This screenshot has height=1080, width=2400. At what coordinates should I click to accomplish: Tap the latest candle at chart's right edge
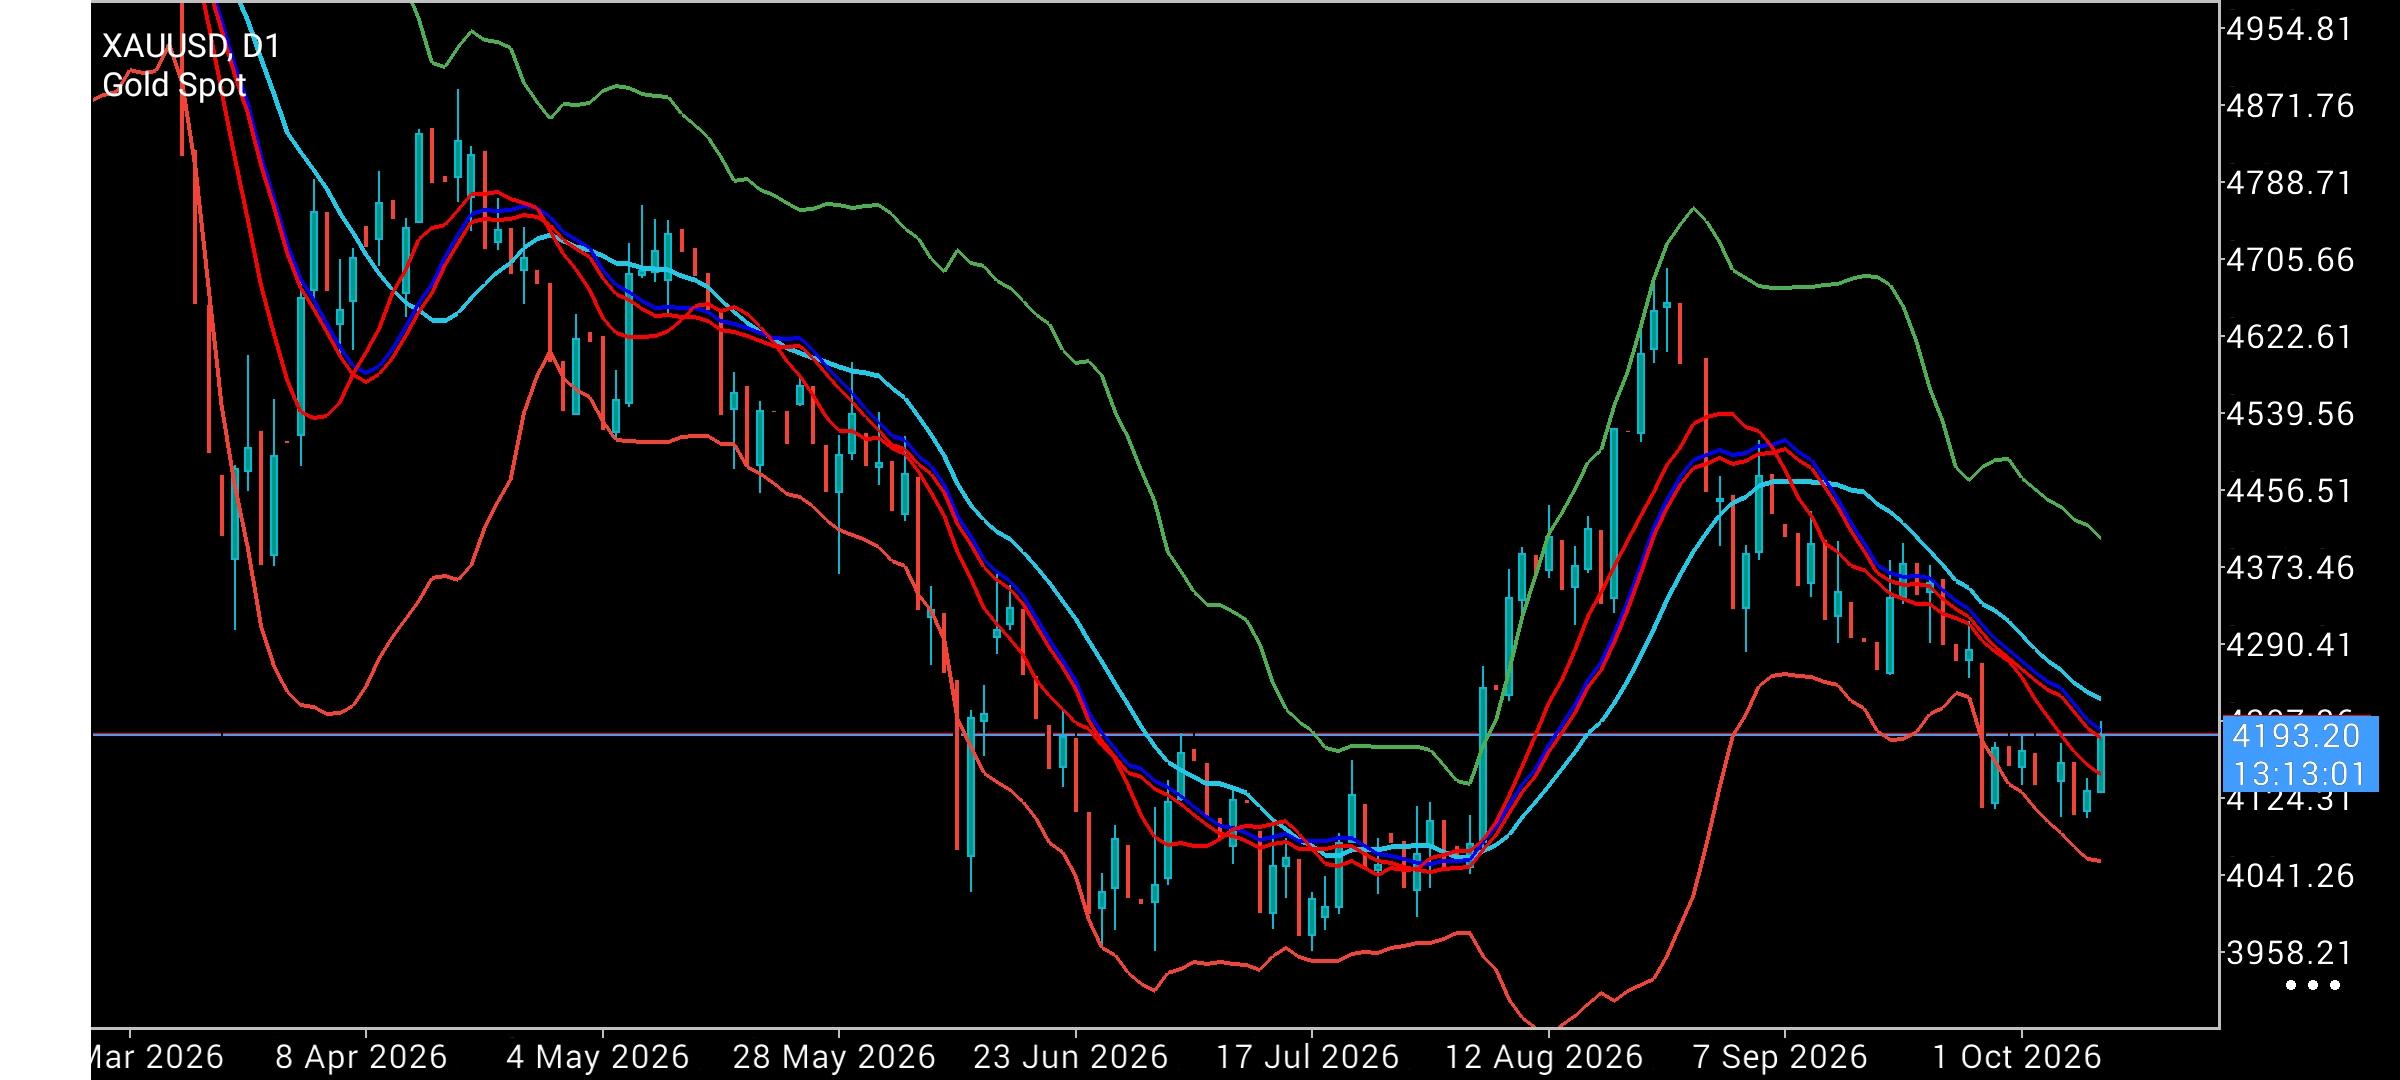point(2101,759)
